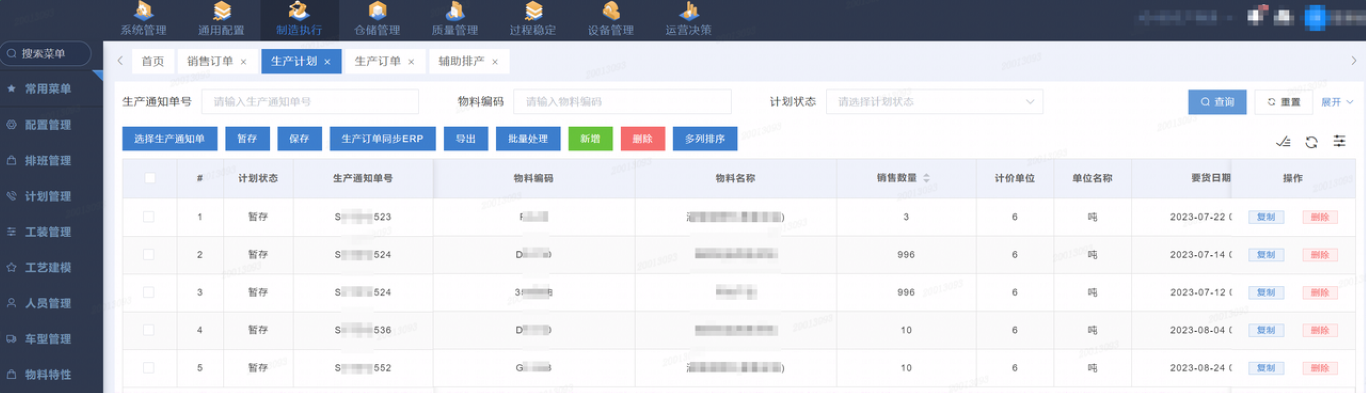The height and width of the screenshot is (393, 1366).
Task: Check the checkbox for row 1
Action: (149, 216)
